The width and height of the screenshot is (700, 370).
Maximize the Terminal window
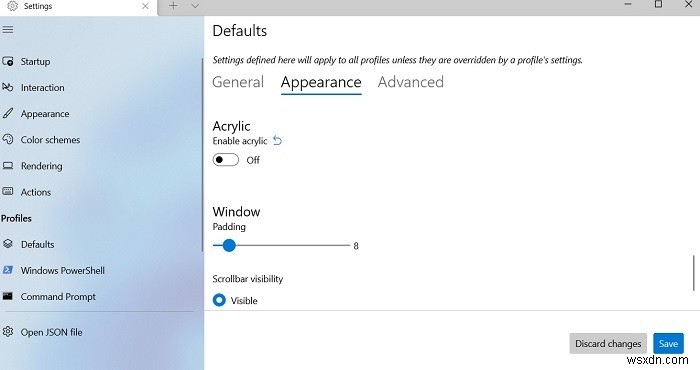click(658, 4)
